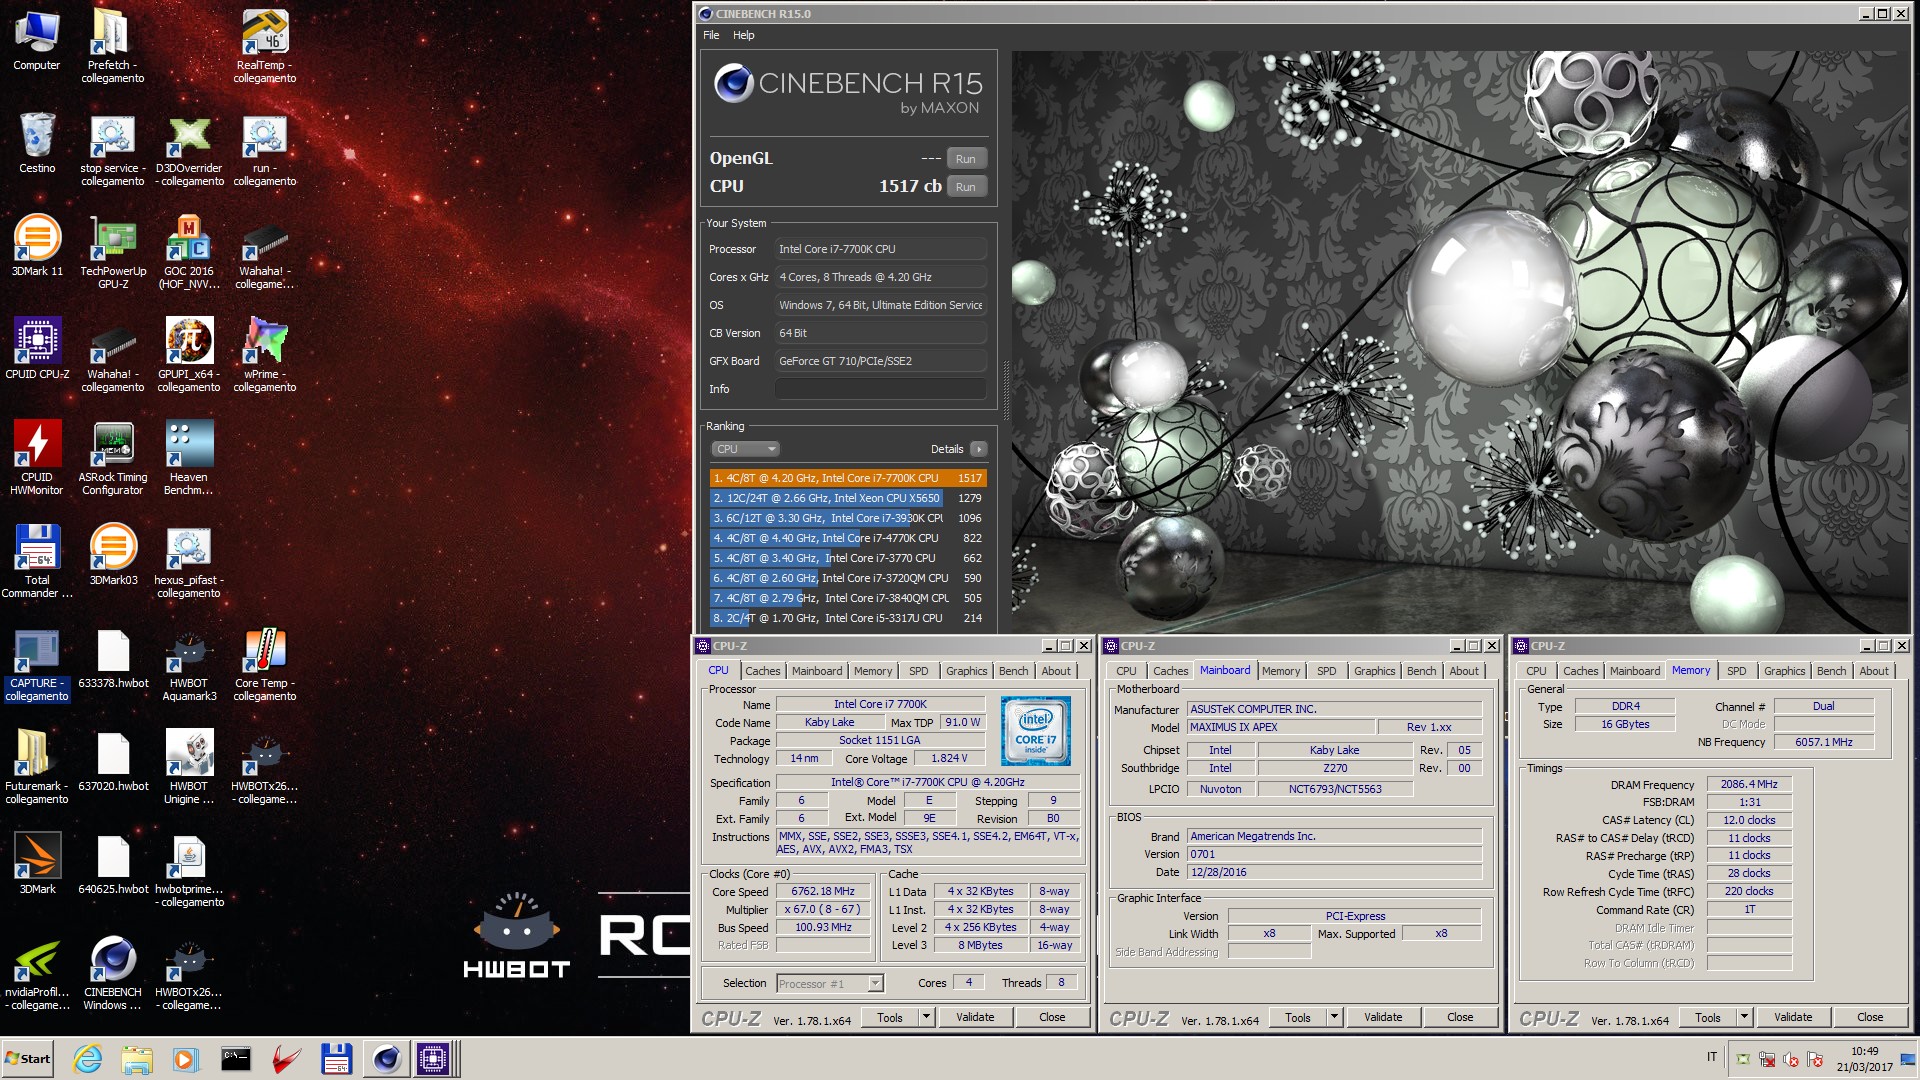
Task: Open Graphics tab in right CPU-Z window
Action: pos(1784,671)
